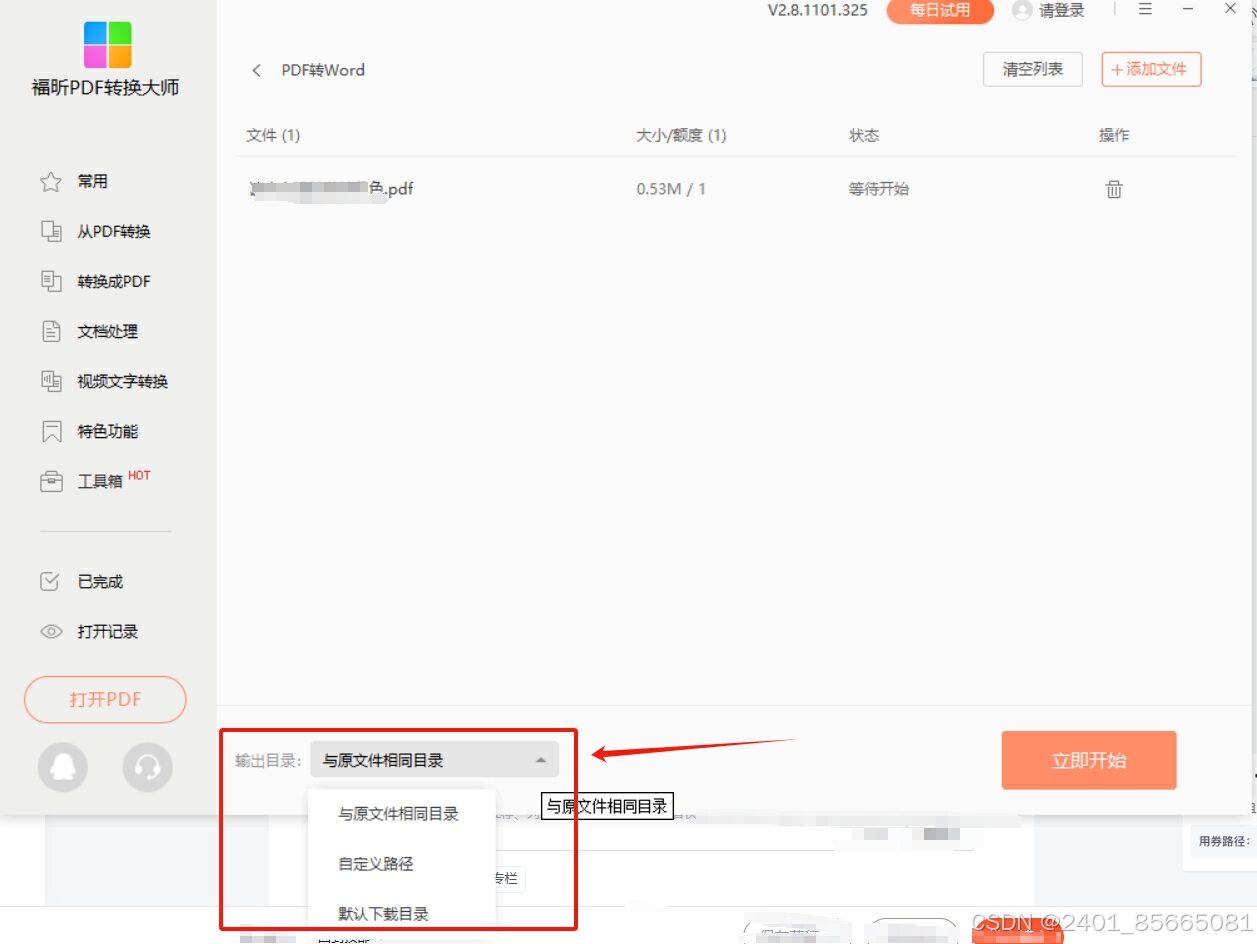Open the 输出目录 dropdown arrow
Screen dimensions: 1257x944
pos(541,760)
